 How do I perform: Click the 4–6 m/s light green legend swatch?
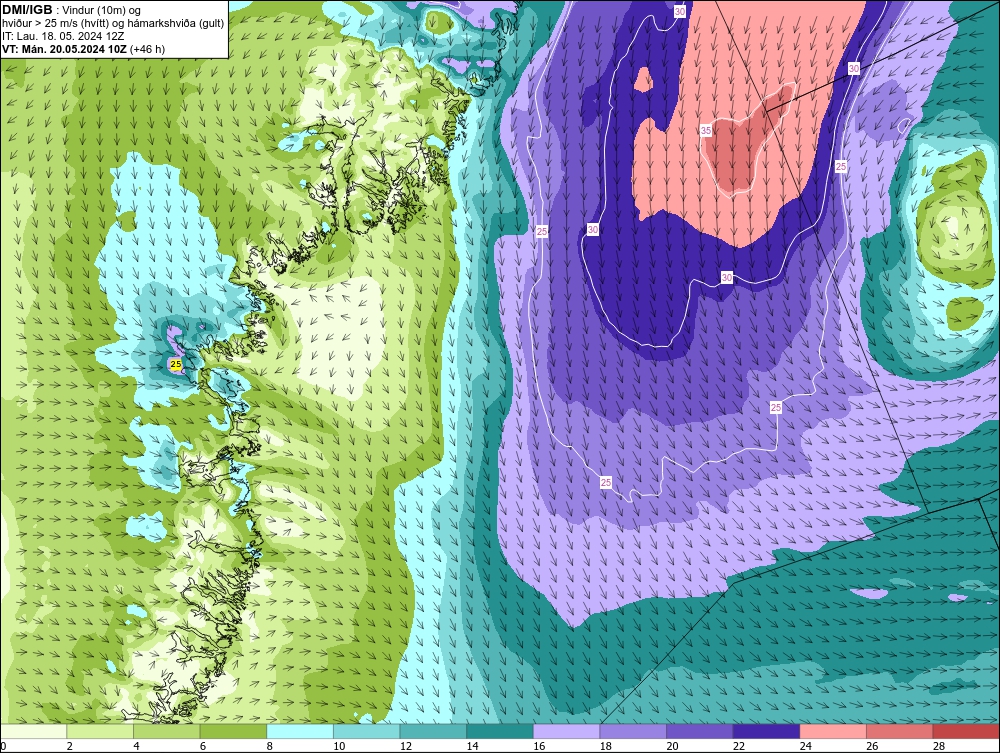click(x=166, y=731)
